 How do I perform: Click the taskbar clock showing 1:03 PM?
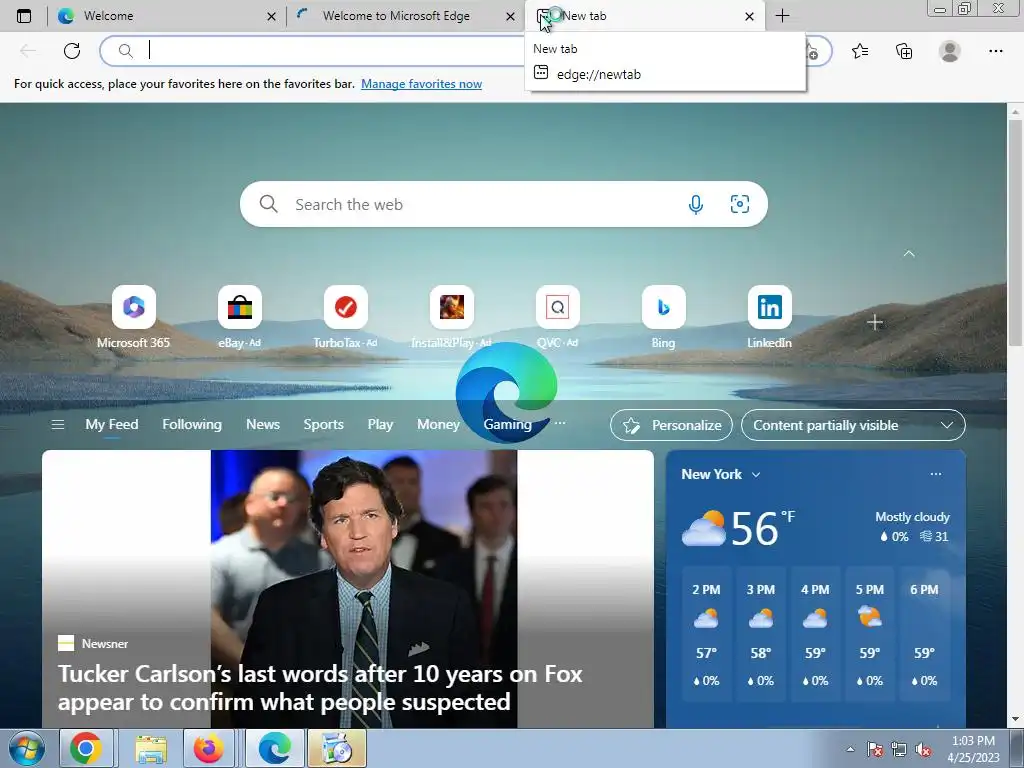click(x=973, y=749)
